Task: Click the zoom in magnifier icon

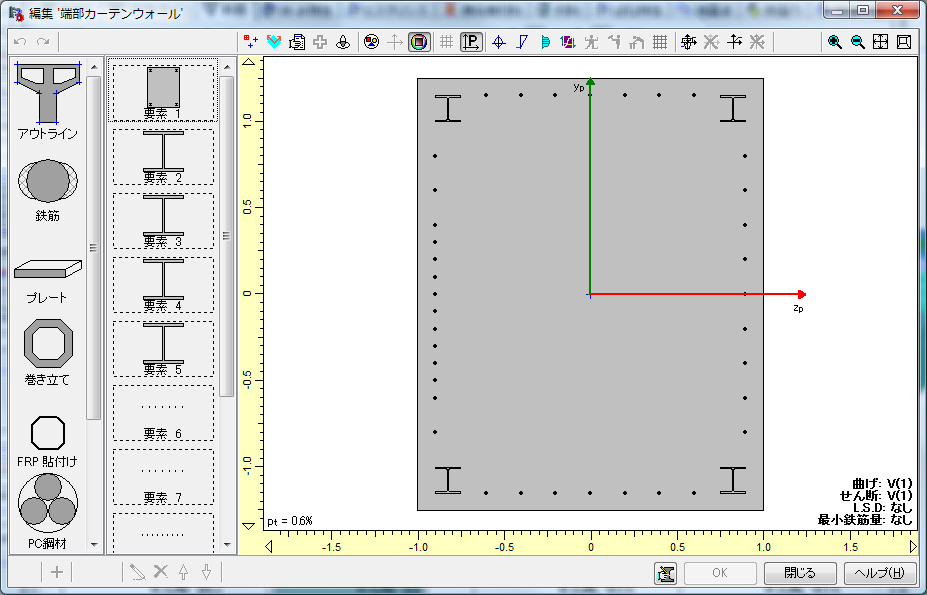Action: (835, 42)
